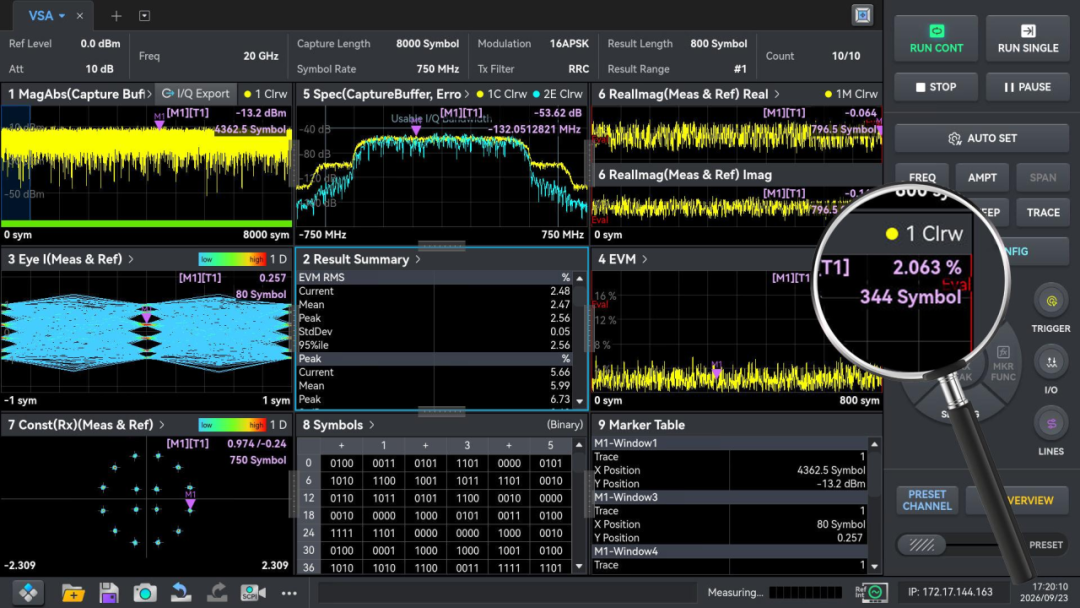
Task: Click the Symbol Rate 750 MHz setting
Action: (x=377, y=69)
